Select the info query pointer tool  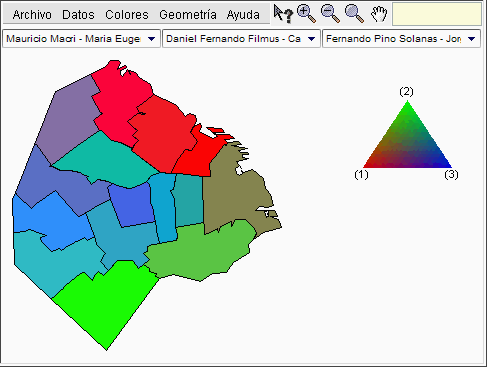[283, 14]
